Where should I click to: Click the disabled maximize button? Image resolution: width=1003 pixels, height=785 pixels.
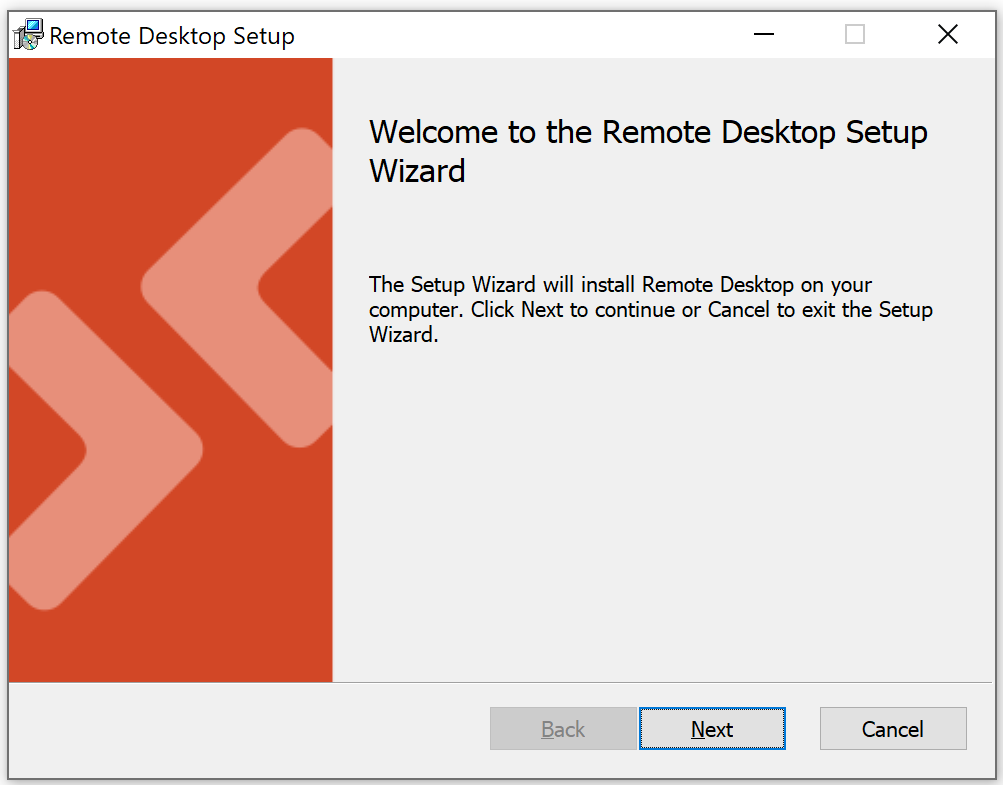[855, 34]
